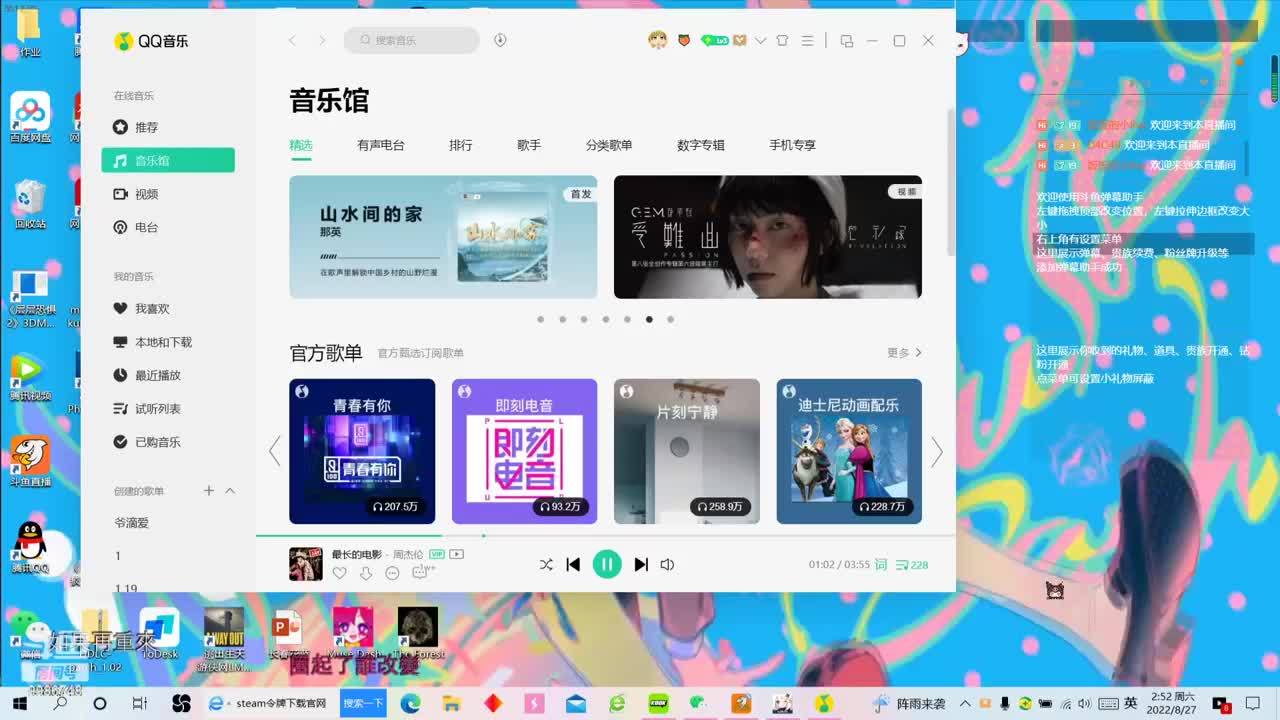The image size is (1280, 720).
Task: Open the play queue with 228 songs
Action: tap(912, 565)
